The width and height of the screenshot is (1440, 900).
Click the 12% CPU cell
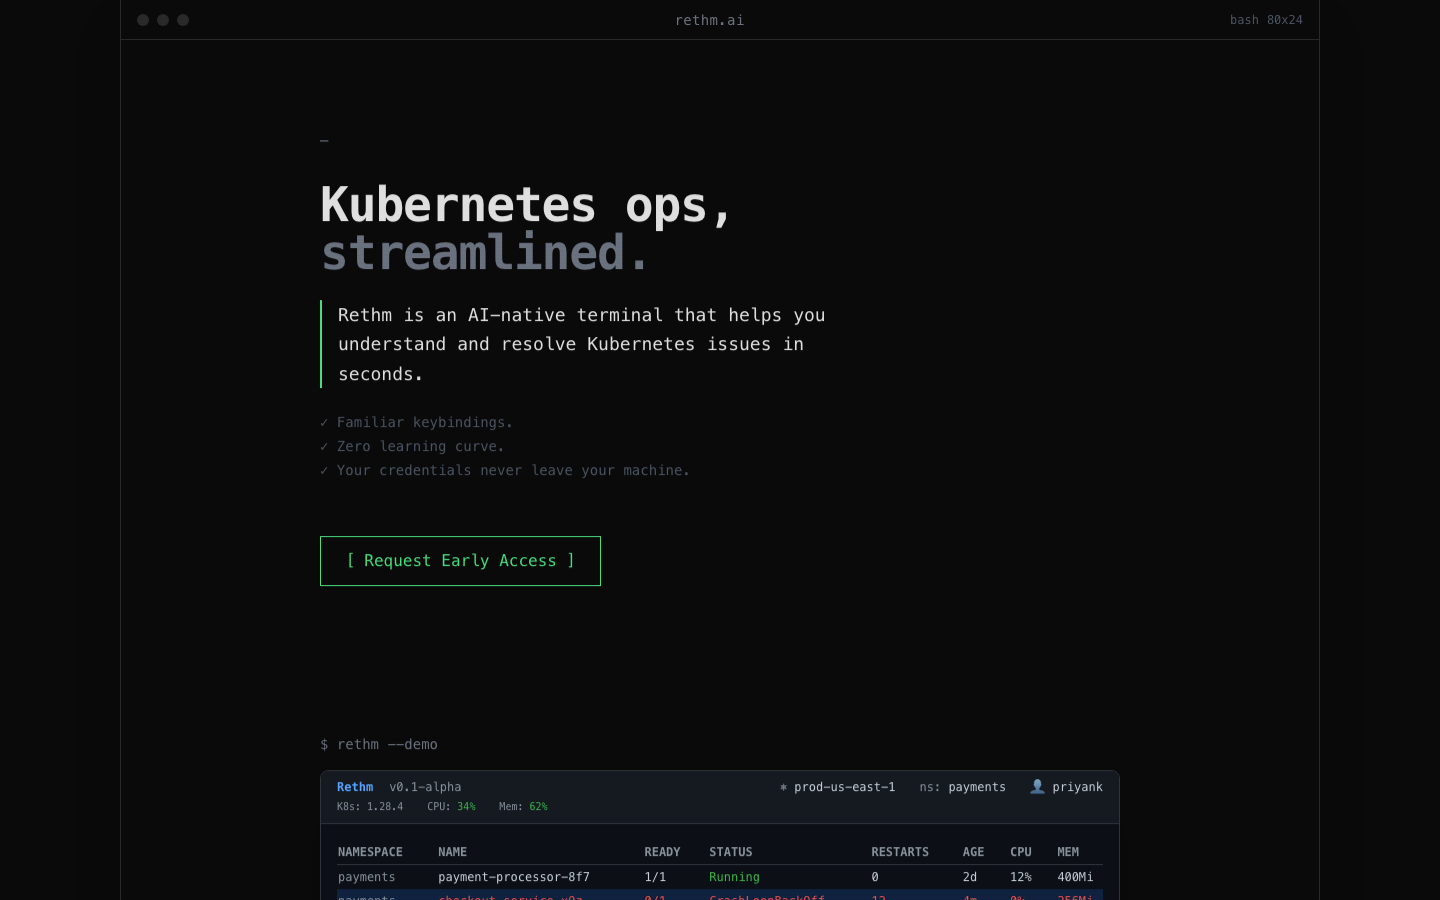click(1021, 877)
